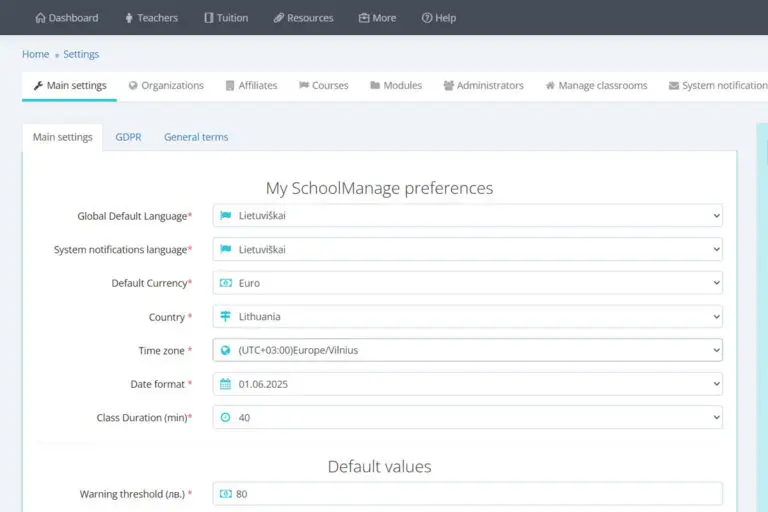Open the Global Default Language dropdown
Viewport: 768px width, 512px height.
468,216
